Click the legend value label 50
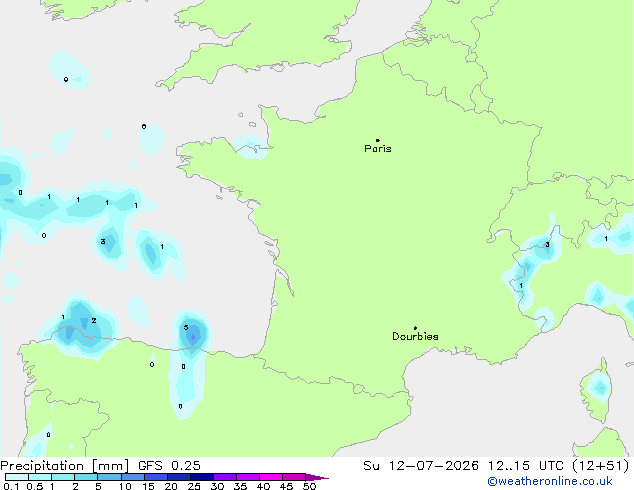Image resolution: width=634 pixels, height=490 pixels. (309, 486)
